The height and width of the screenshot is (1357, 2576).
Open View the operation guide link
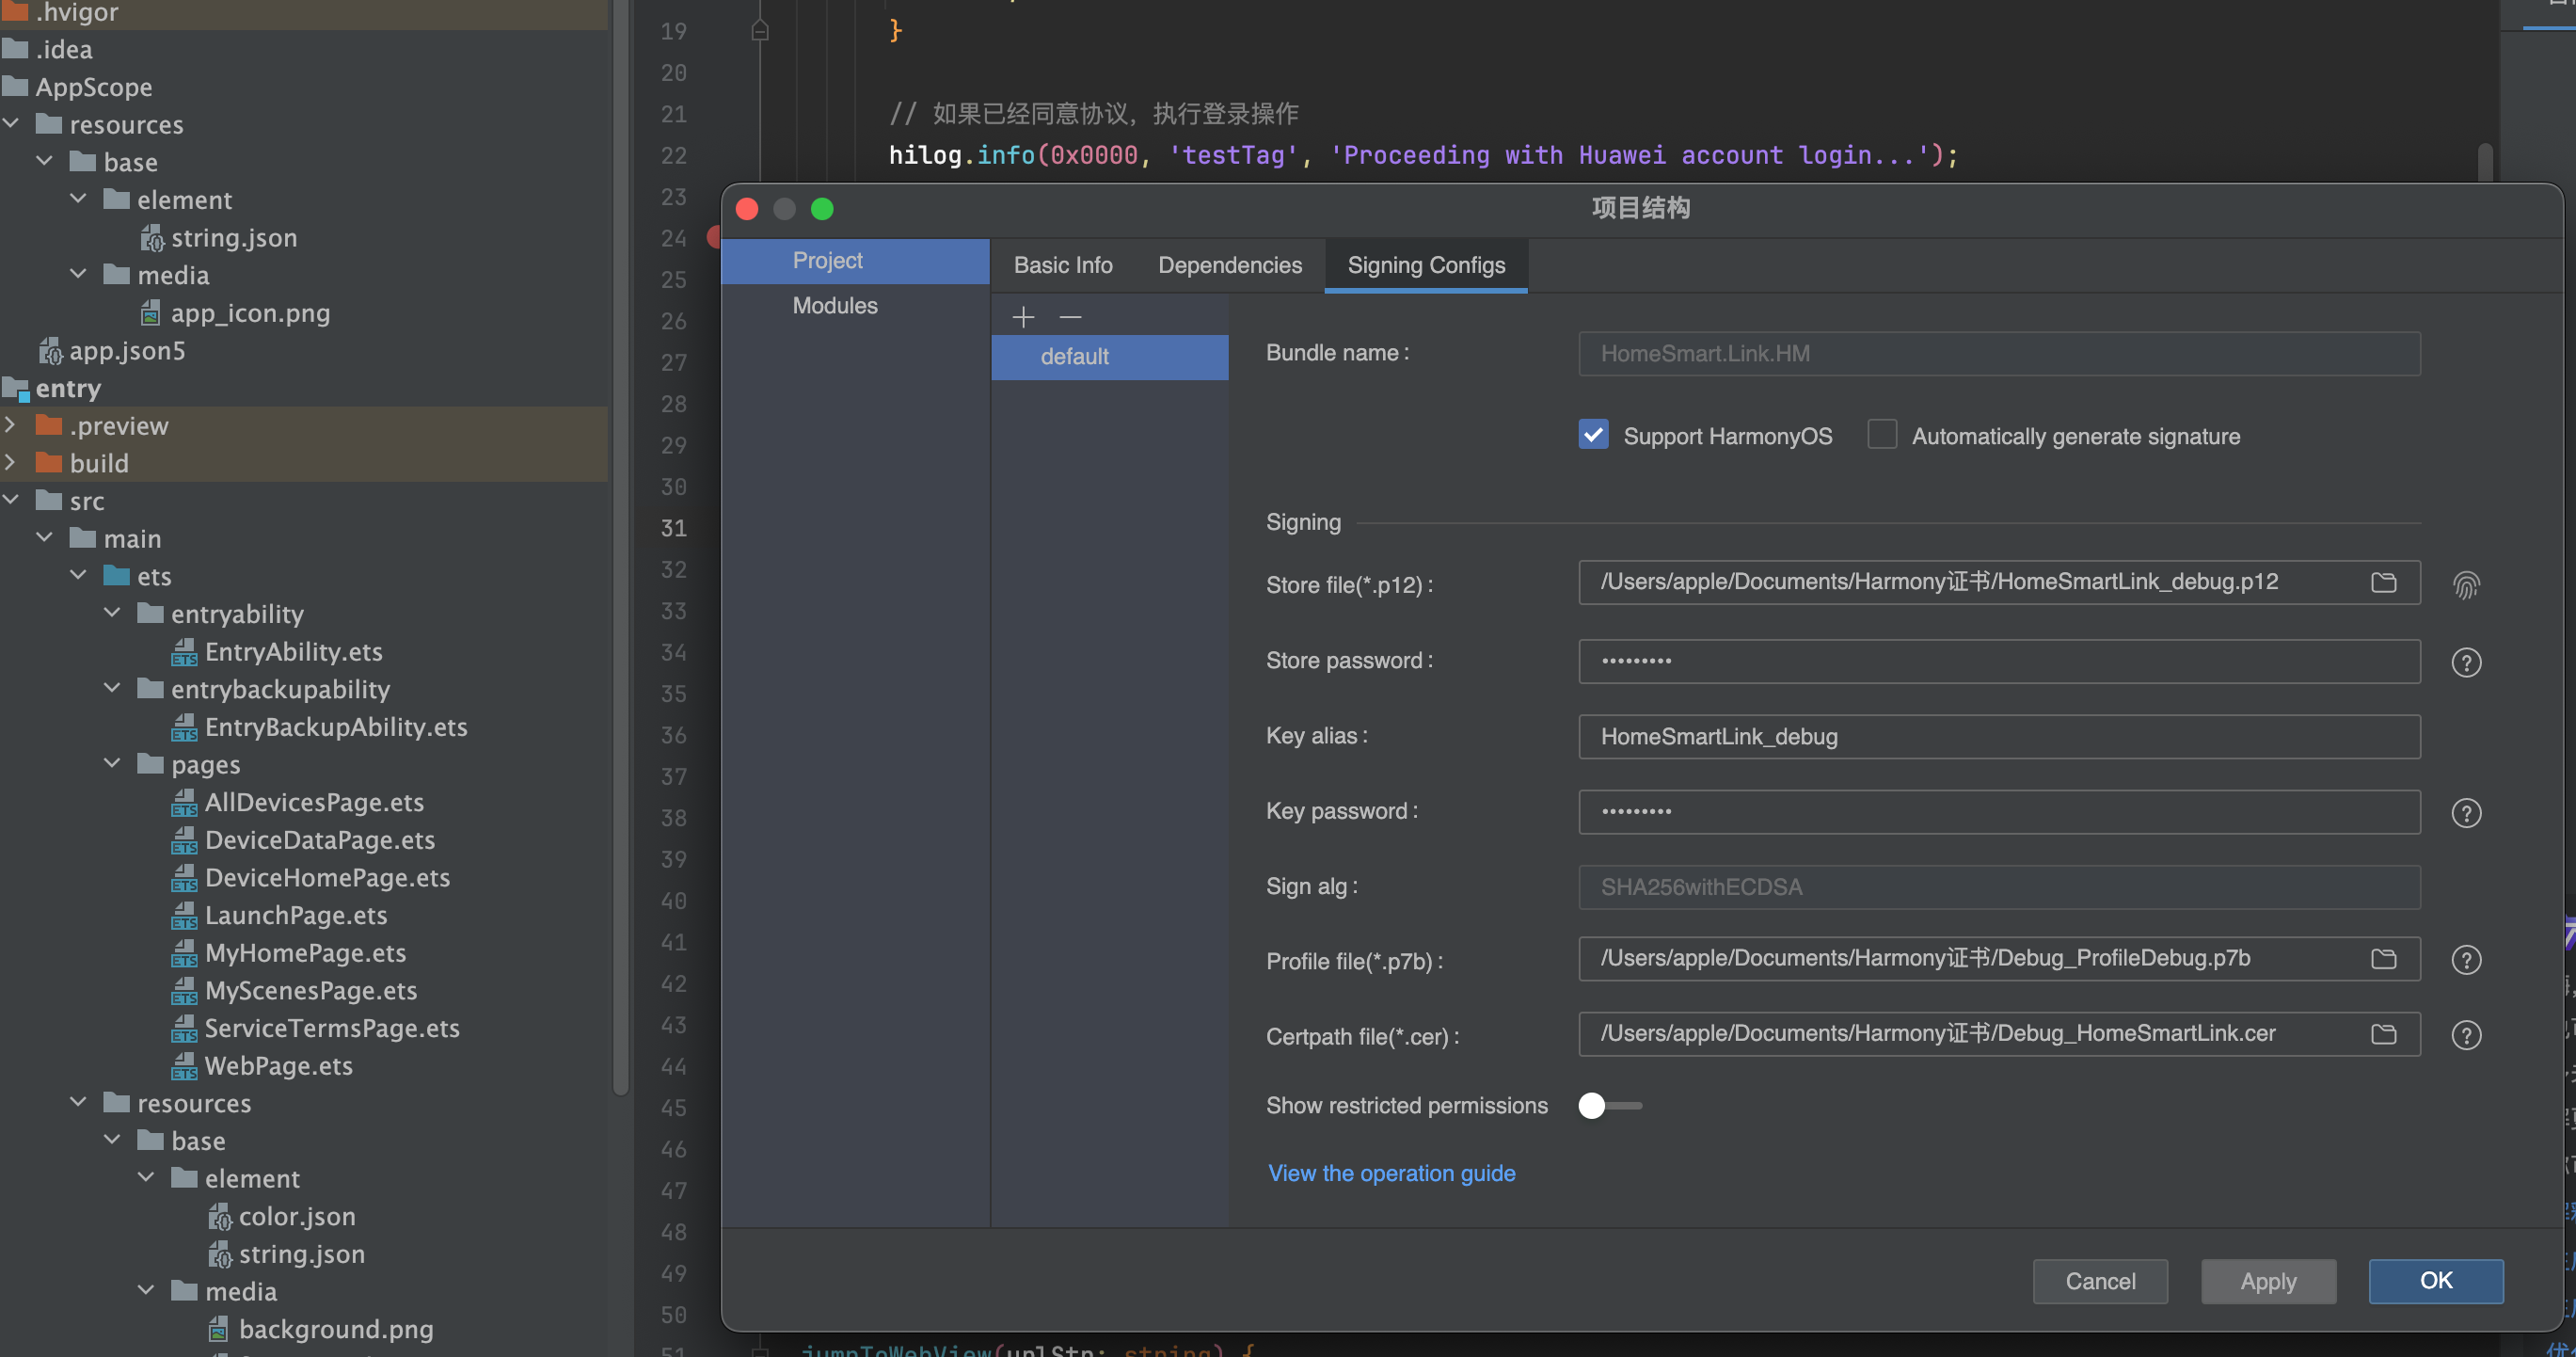[x=1392, y=1173]
